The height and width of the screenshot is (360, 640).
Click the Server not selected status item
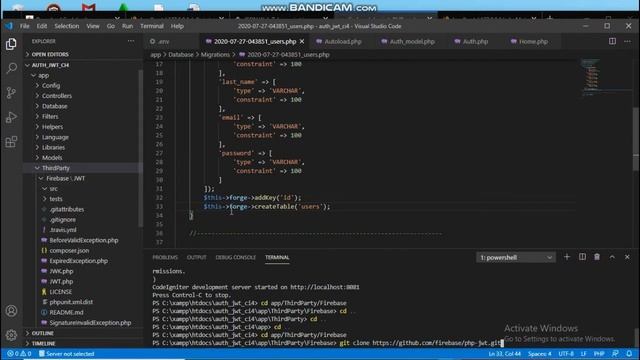(66, 353)
